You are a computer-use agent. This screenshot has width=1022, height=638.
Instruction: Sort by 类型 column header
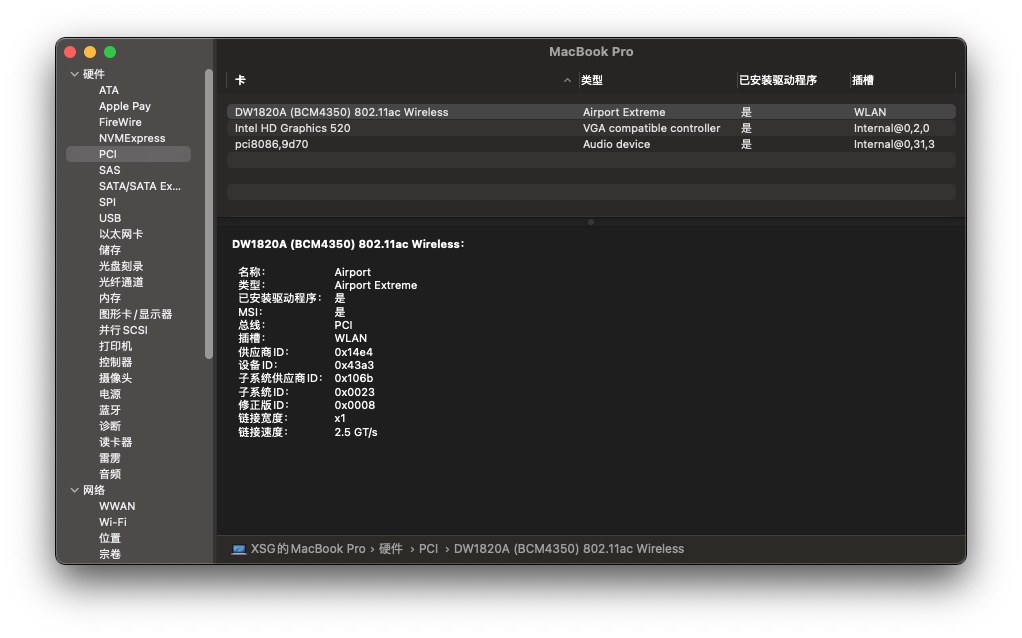[x=592, y=80]
